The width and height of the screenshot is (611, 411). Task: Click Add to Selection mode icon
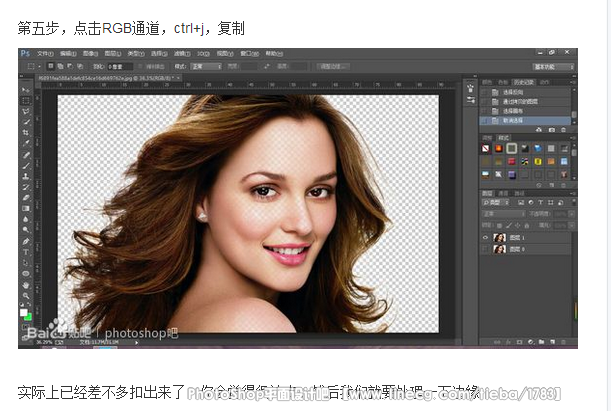point(60,66)
